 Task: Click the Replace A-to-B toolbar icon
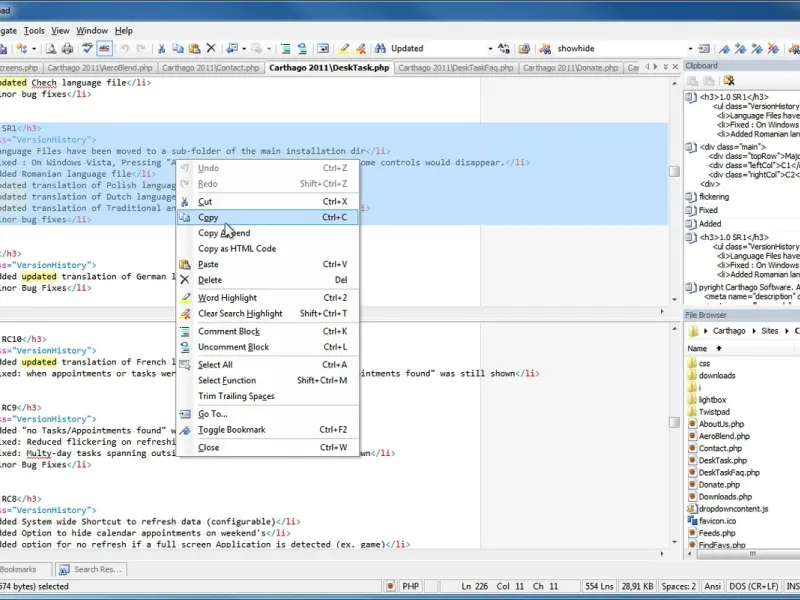click(x=504, y=48)
